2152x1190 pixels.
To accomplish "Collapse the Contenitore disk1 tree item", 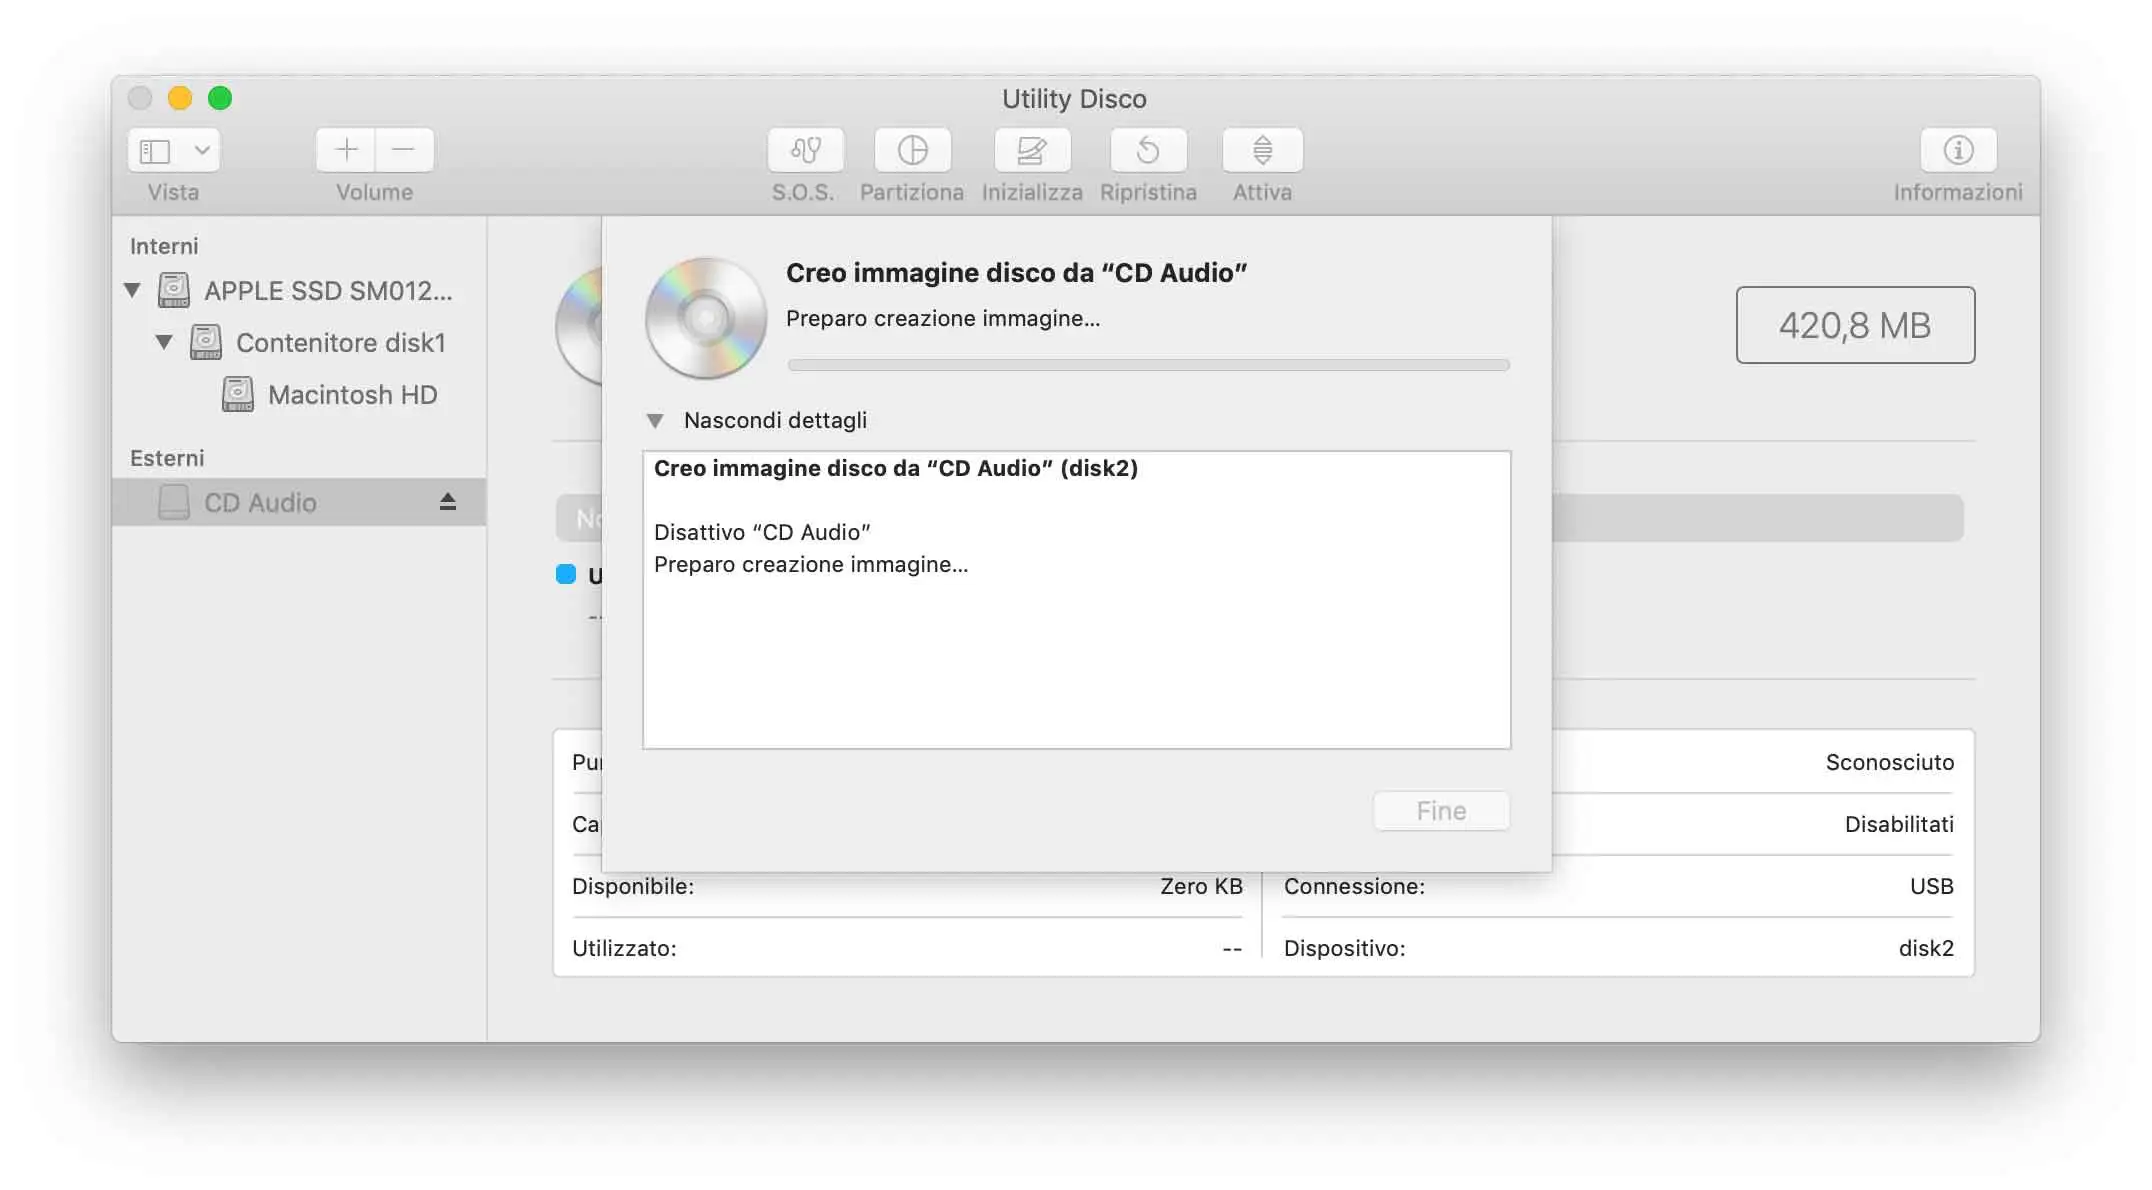I will click(164, 342).
